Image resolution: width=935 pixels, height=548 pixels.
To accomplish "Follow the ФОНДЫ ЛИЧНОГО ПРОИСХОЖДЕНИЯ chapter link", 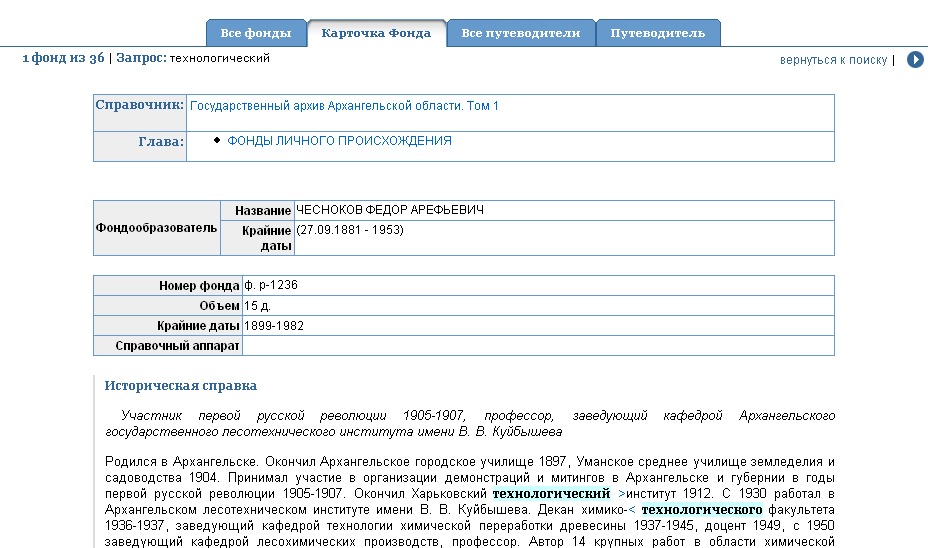I will (339, 141).
